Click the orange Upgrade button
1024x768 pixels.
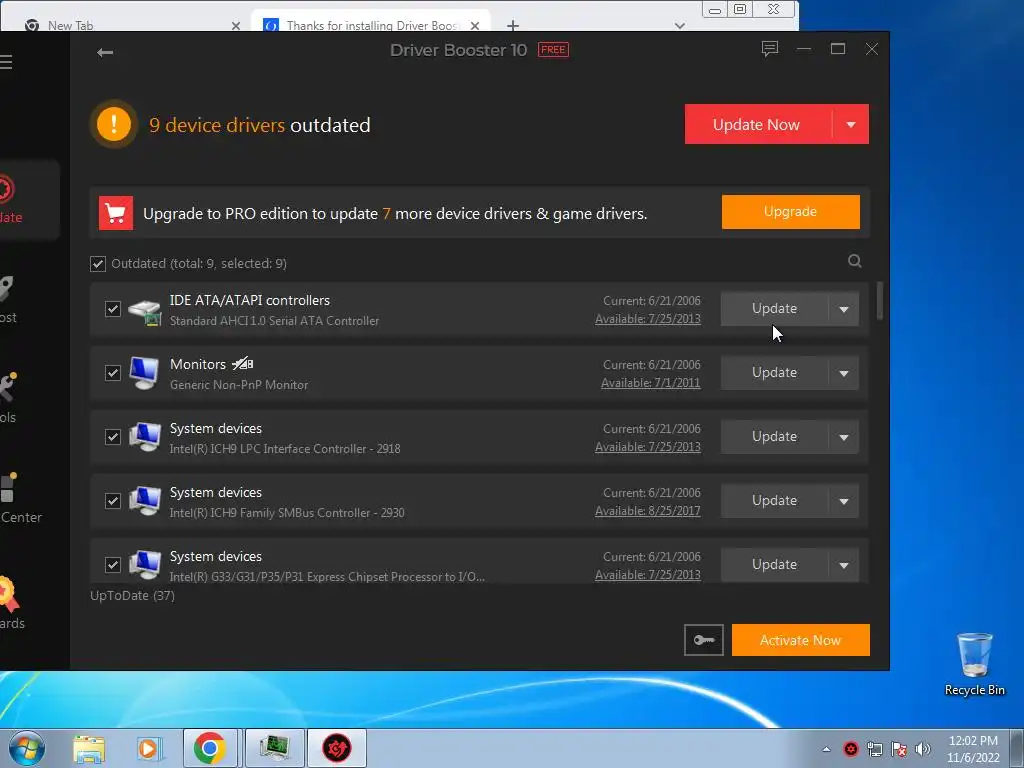point(790,212)
